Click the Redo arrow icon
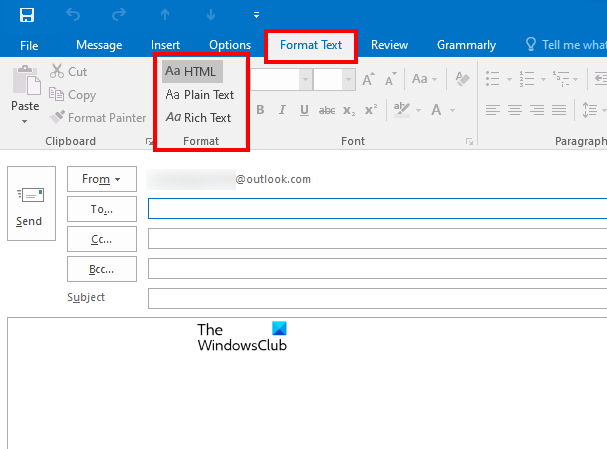Image resolution: width=607 pixels, height=449 pixels. tap(119, 15)
